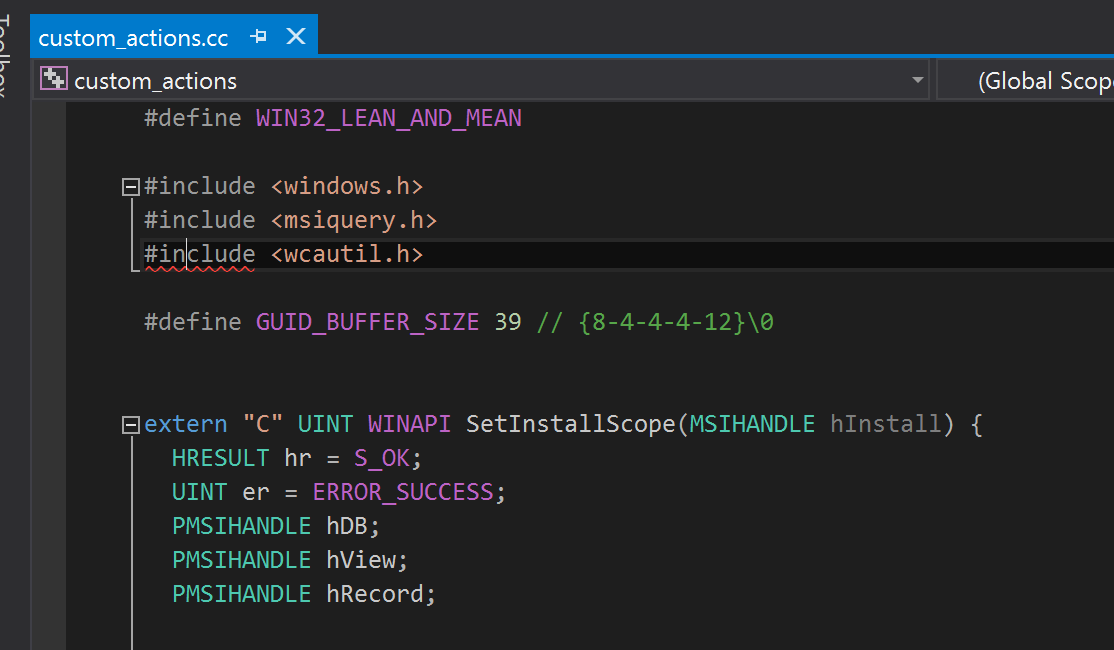This screenshot has height=650, width=1114.
Task: Click the <windows.h> include path
Action: click(x=347, y=186)
